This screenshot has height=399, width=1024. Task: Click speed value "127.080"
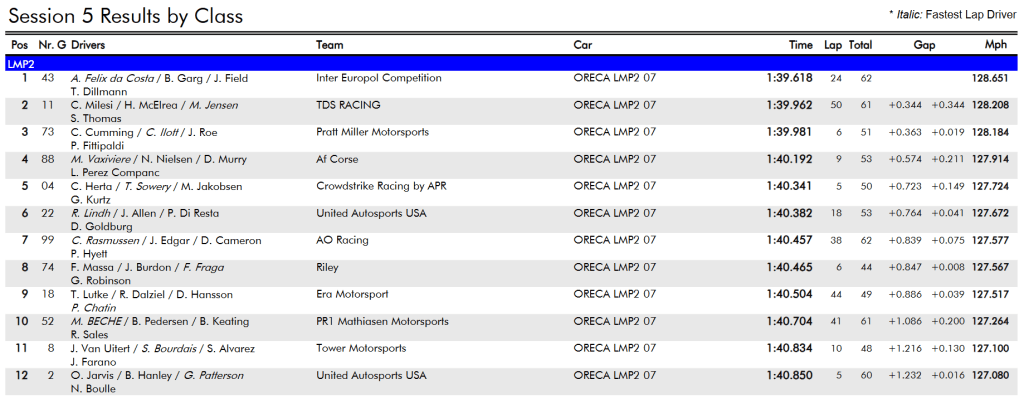[x=991, y=376]
